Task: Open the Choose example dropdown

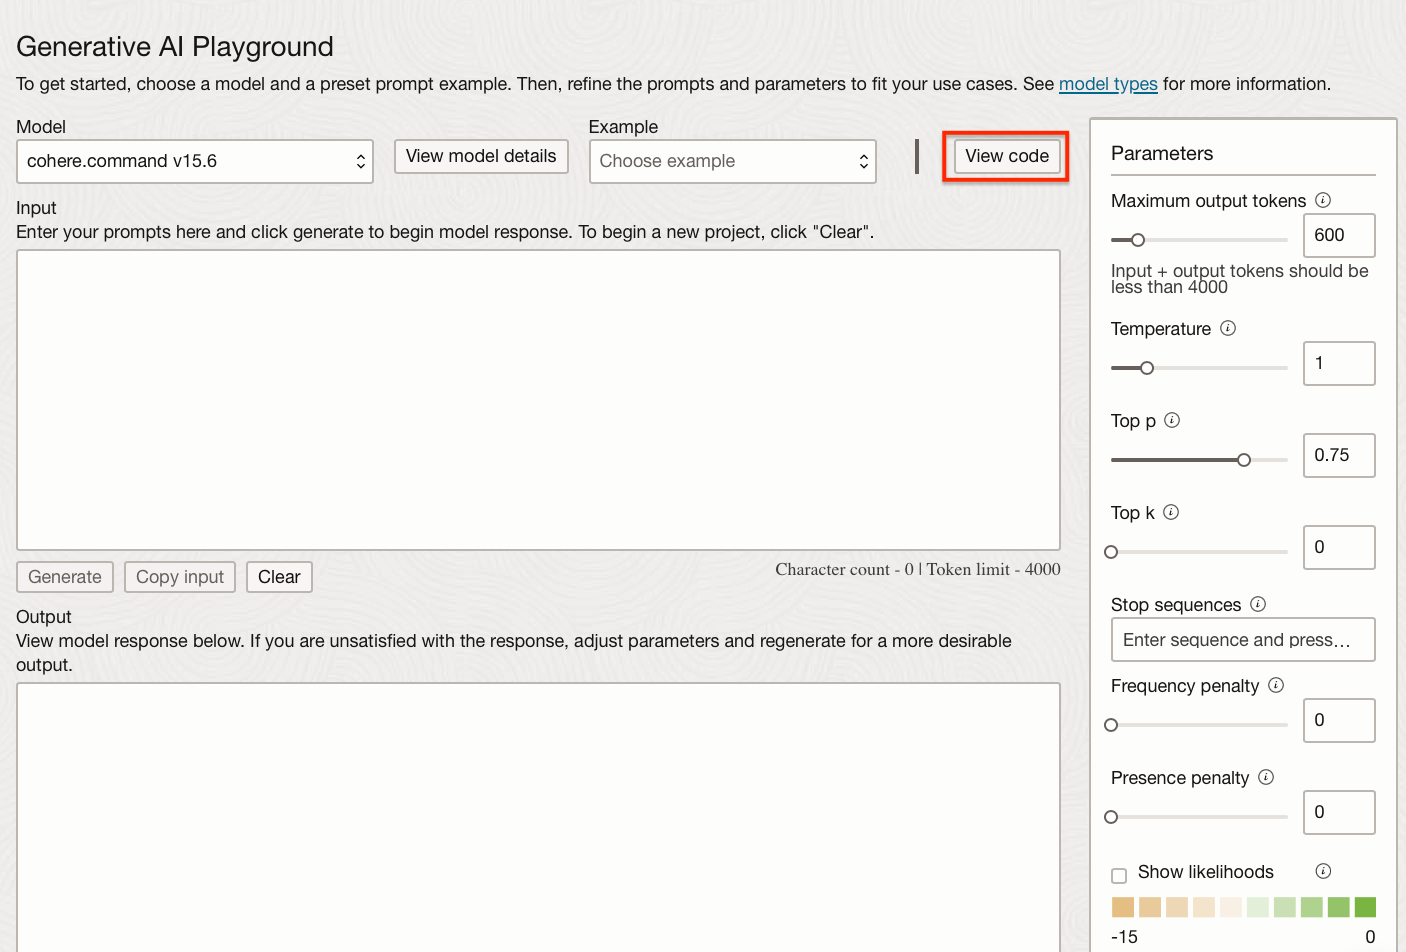Action: (732, 161)
